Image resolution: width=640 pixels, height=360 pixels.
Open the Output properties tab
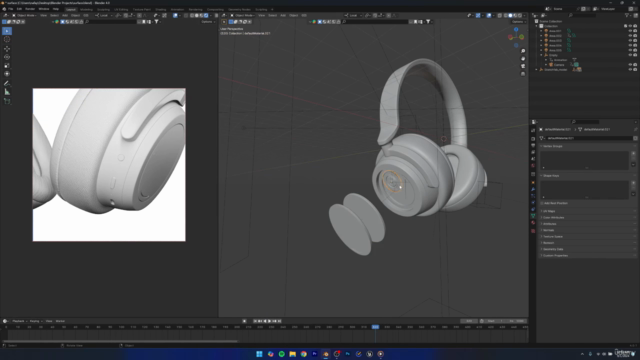point(533,145)
